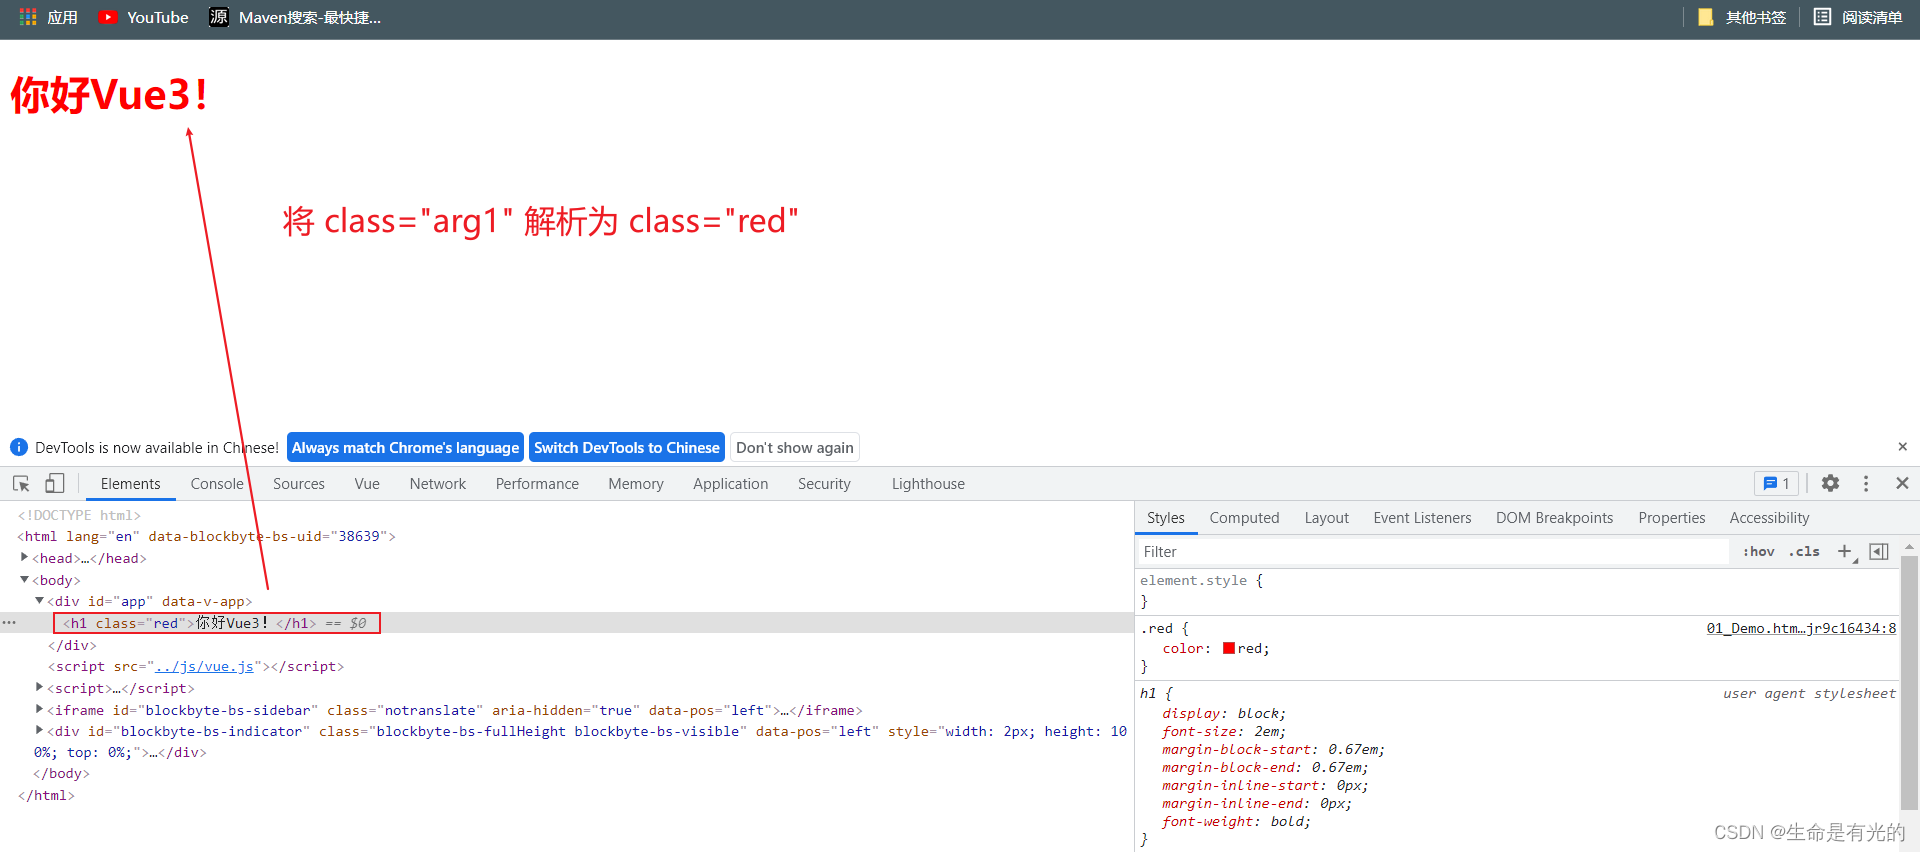The width and height of the screenshot is (1920, 852).
Task: Open the Security tab
Action: (824, 483)
